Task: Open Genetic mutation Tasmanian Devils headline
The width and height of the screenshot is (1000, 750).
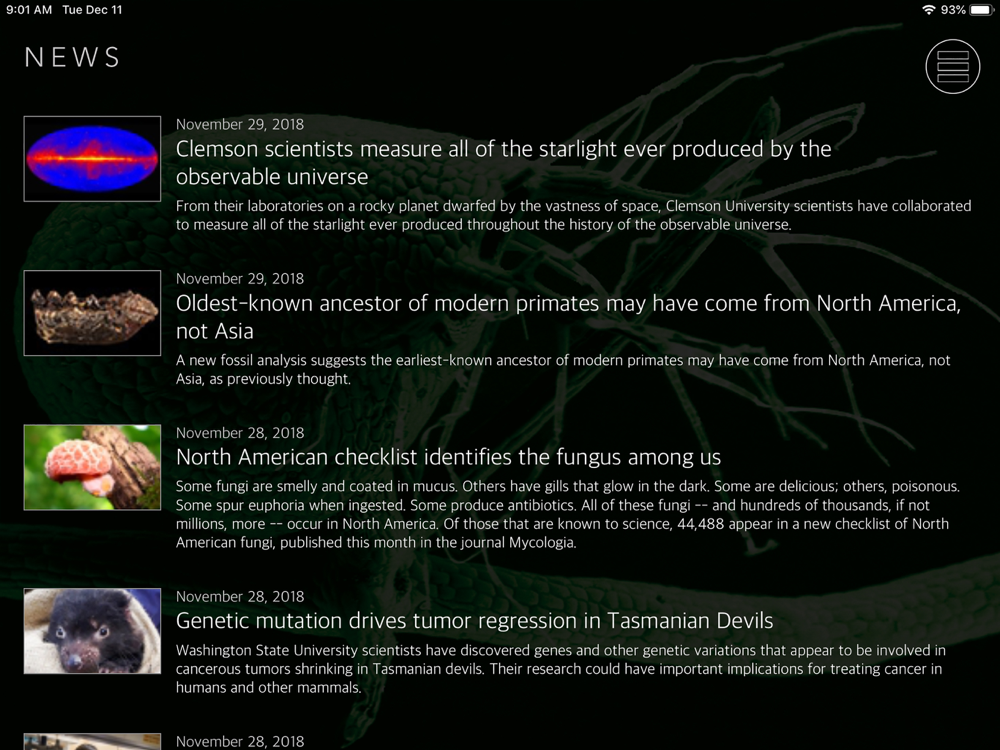Action: [474, 621]
